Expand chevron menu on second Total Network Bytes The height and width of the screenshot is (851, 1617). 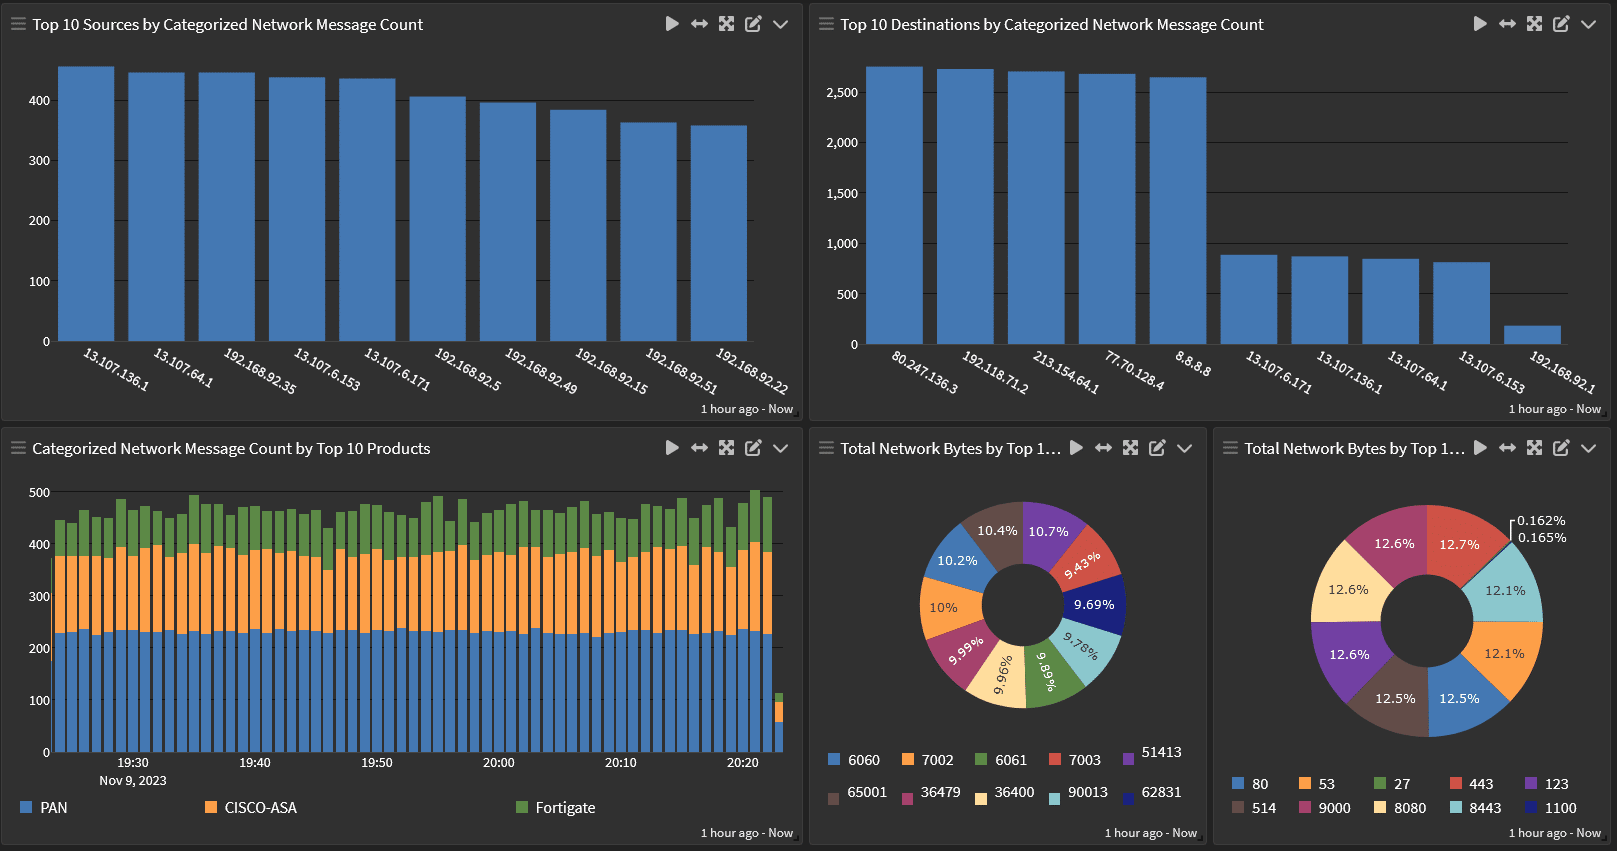click(1588, 448)
